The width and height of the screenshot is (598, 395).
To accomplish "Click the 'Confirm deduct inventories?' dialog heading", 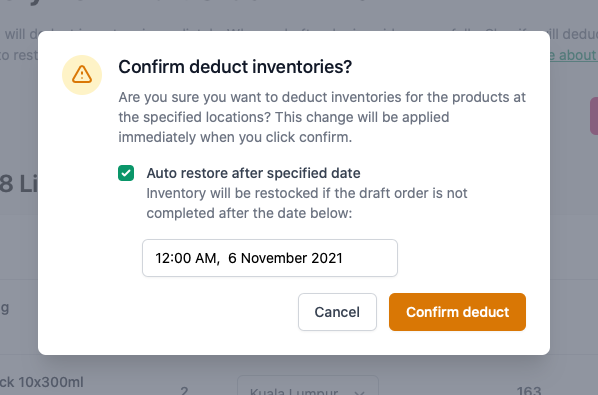I will pos(235,67).
